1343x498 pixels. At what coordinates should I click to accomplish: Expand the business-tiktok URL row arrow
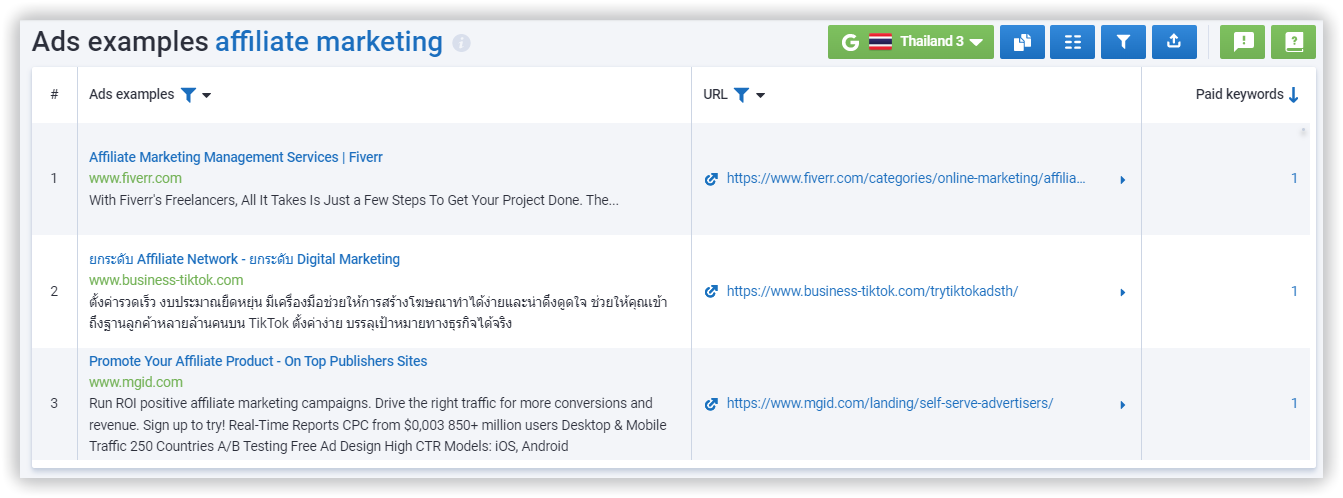click(1123, 292)
